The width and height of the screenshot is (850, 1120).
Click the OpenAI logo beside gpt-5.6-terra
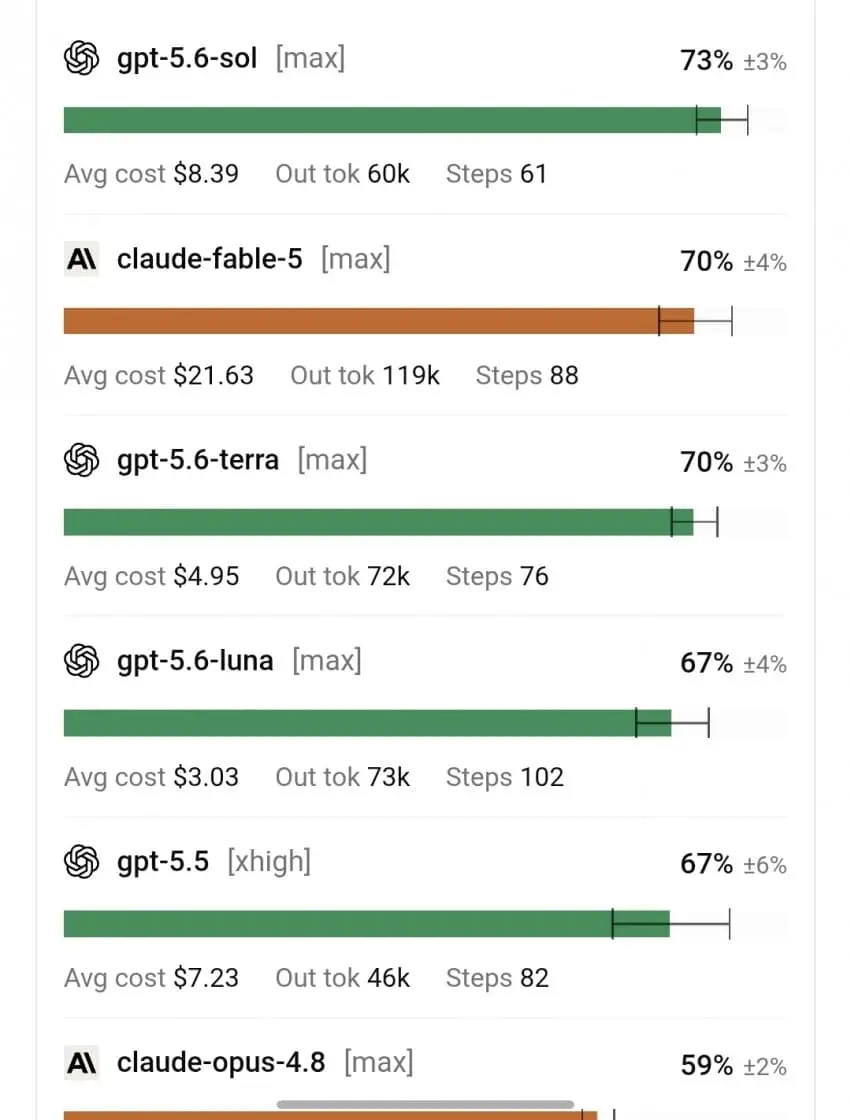81,459
